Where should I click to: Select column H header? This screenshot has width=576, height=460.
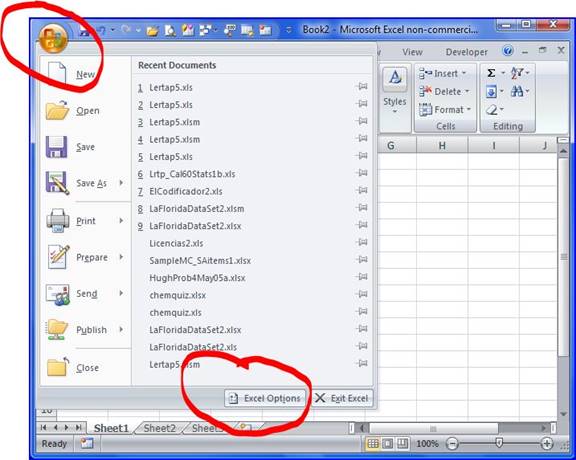click(442, 145)
